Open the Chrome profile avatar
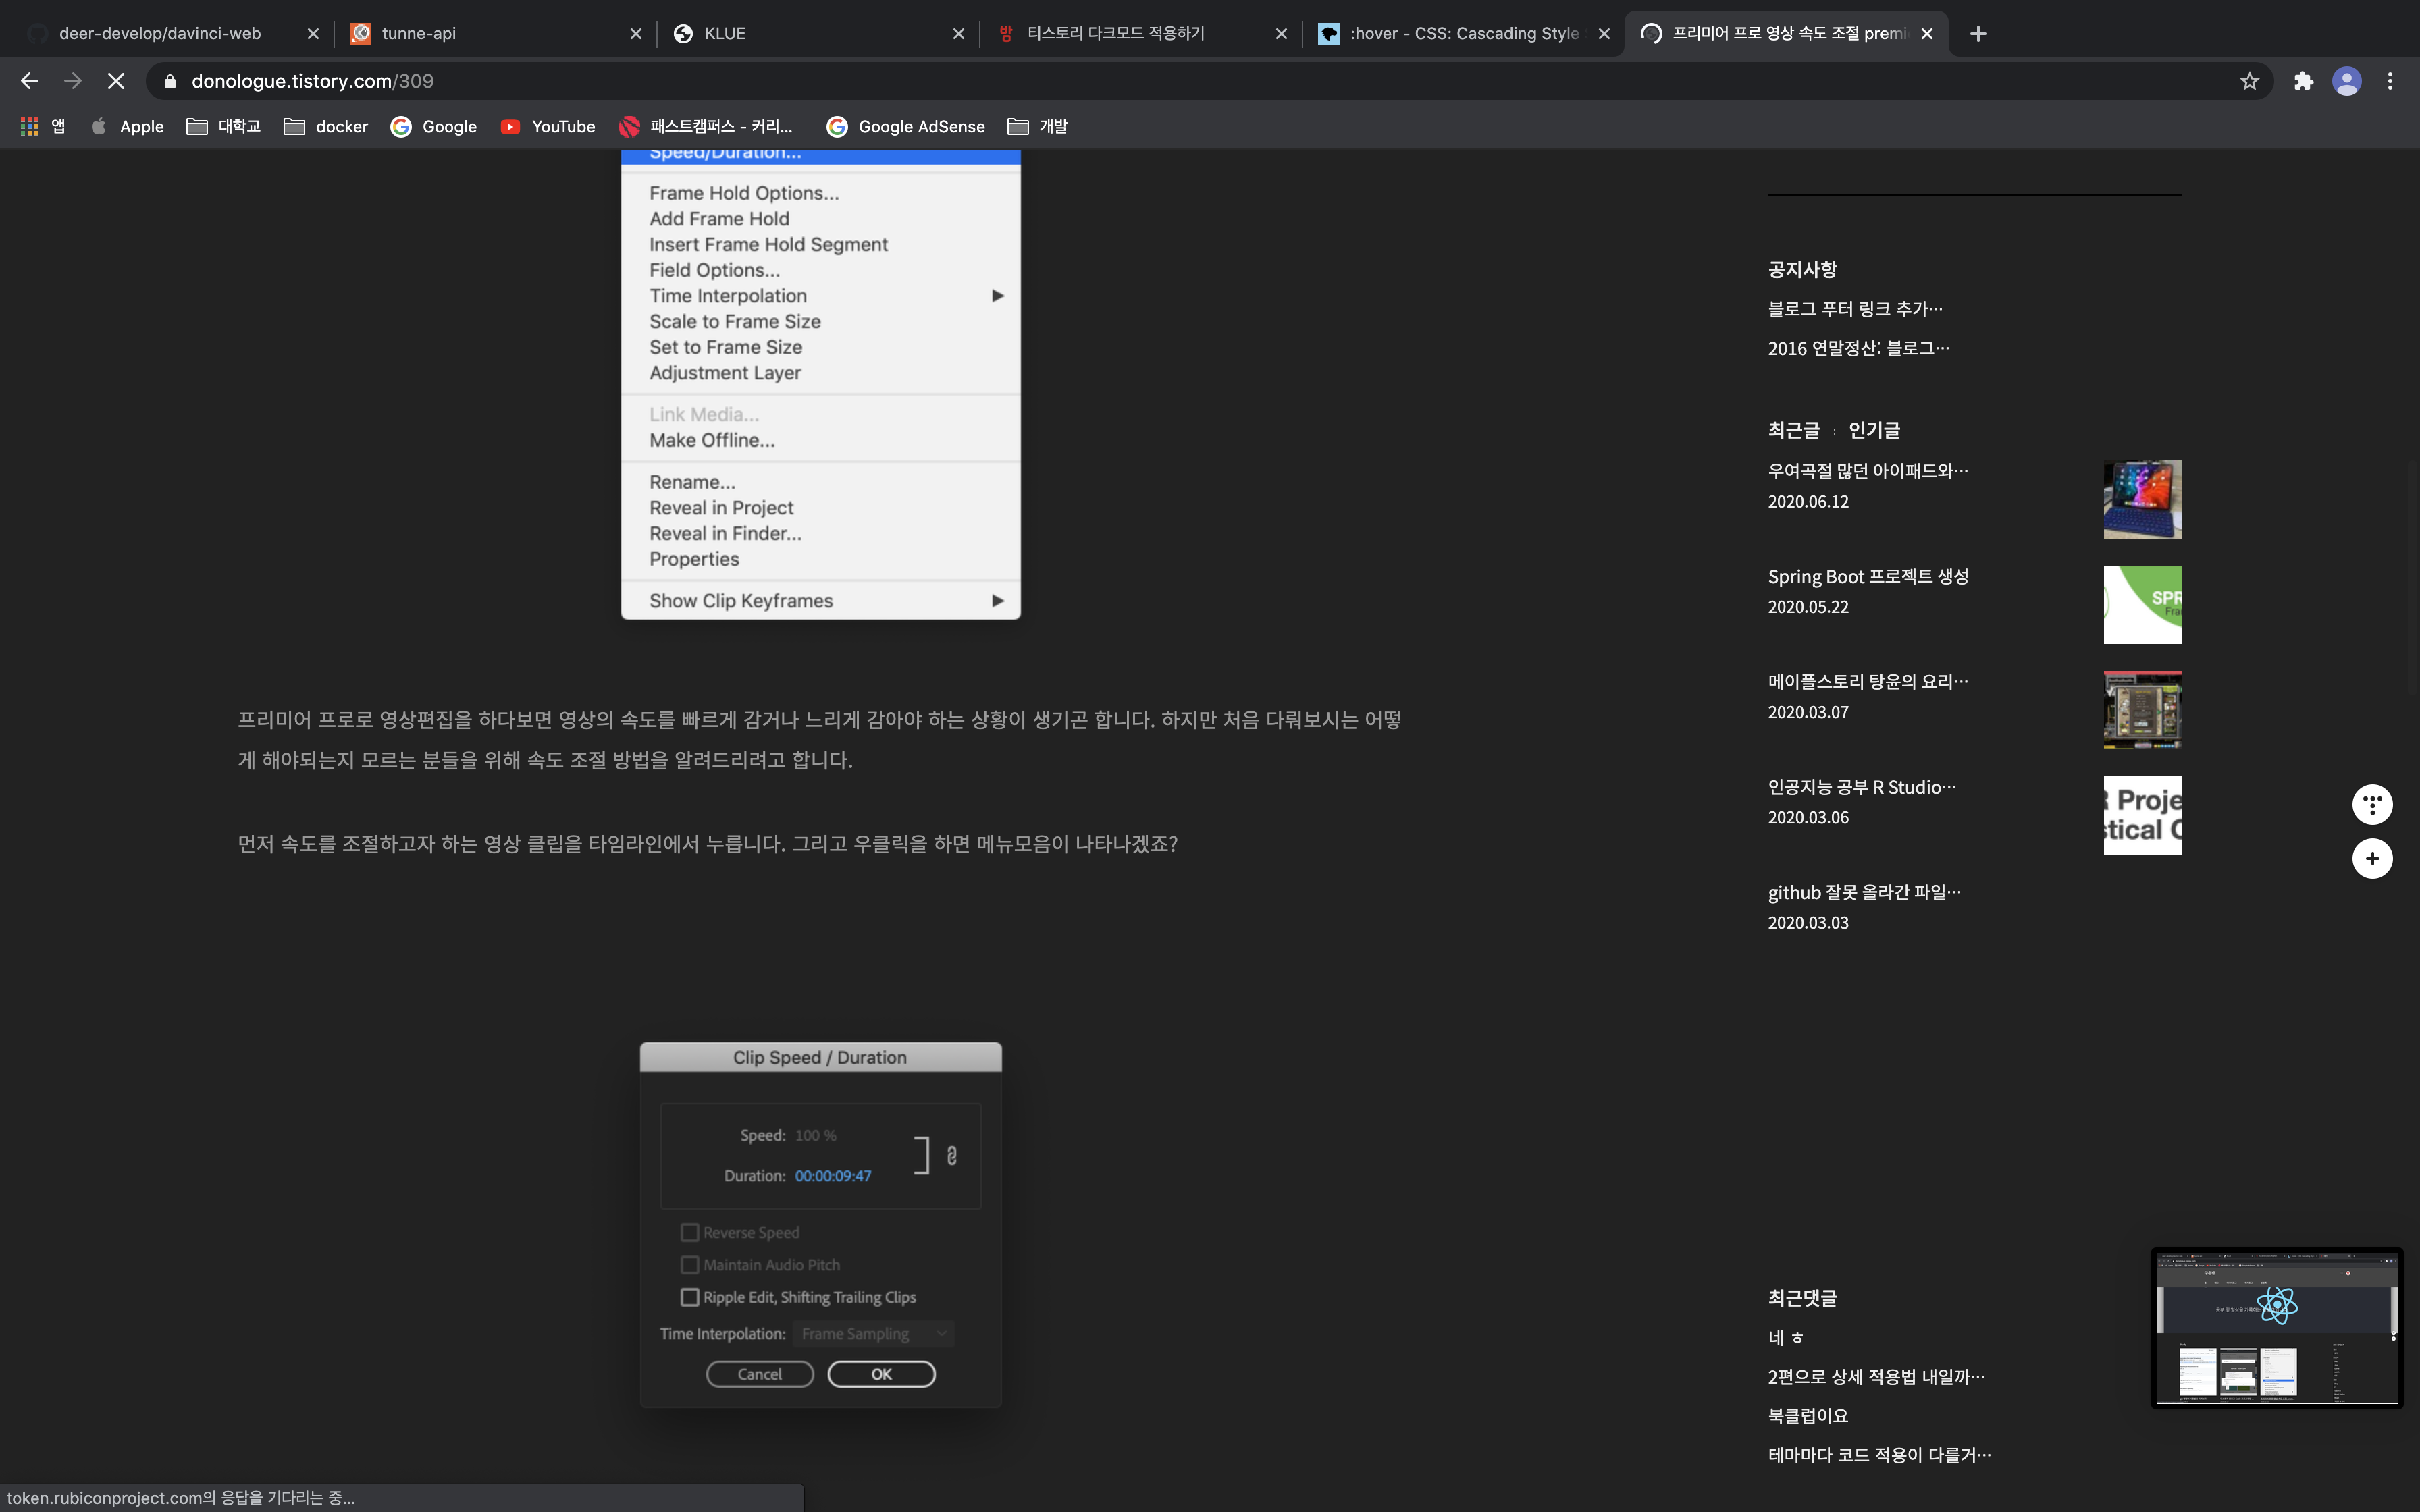The image size is (2420, 1512). click(x=2346, y=81)
